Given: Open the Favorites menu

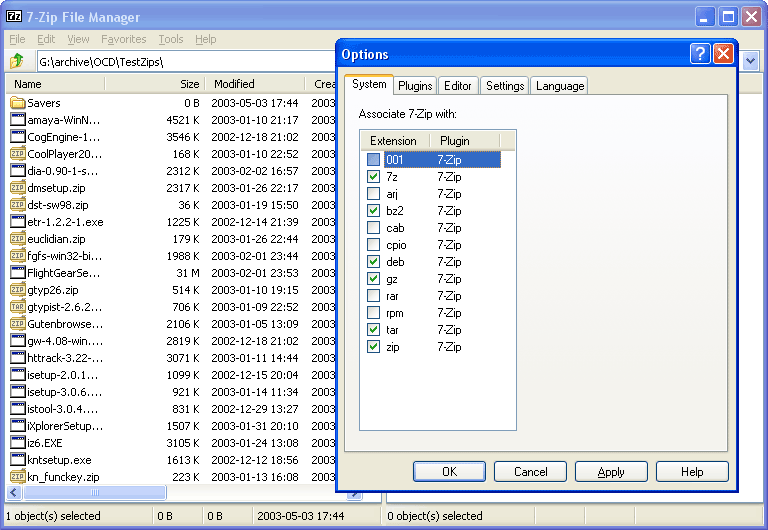Looking at the screenshot, I should 123,39.
